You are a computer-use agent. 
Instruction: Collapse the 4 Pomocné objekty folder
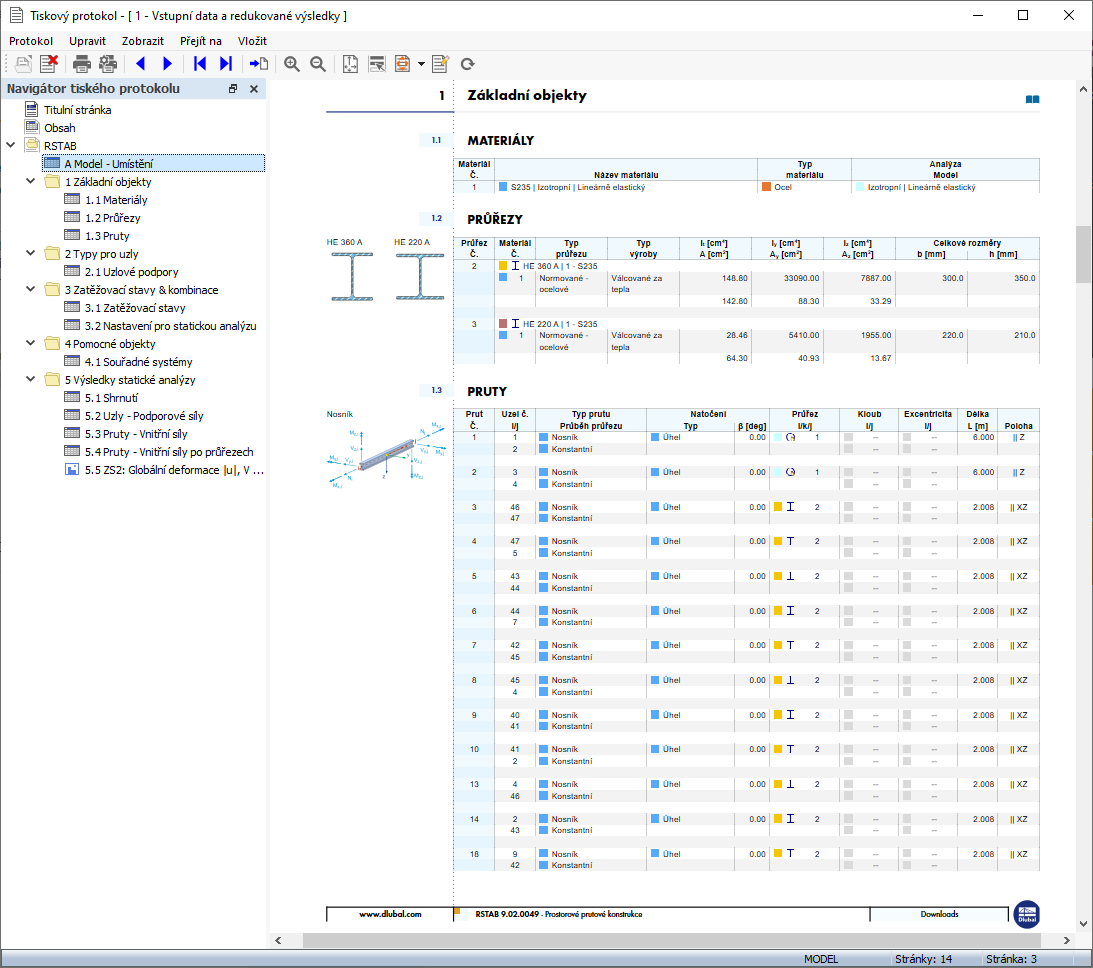(x=31, y=343)
